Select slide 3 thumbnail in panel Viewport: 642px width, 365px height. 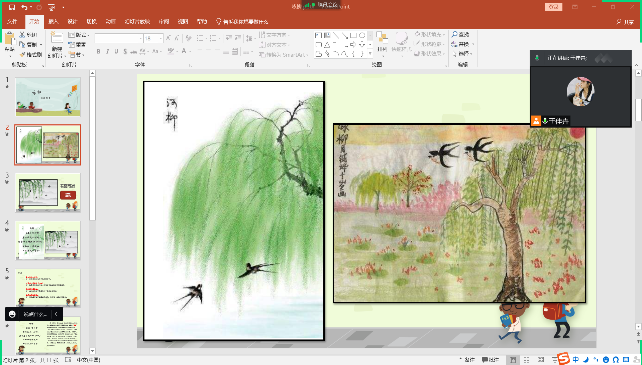pos(48,193)
